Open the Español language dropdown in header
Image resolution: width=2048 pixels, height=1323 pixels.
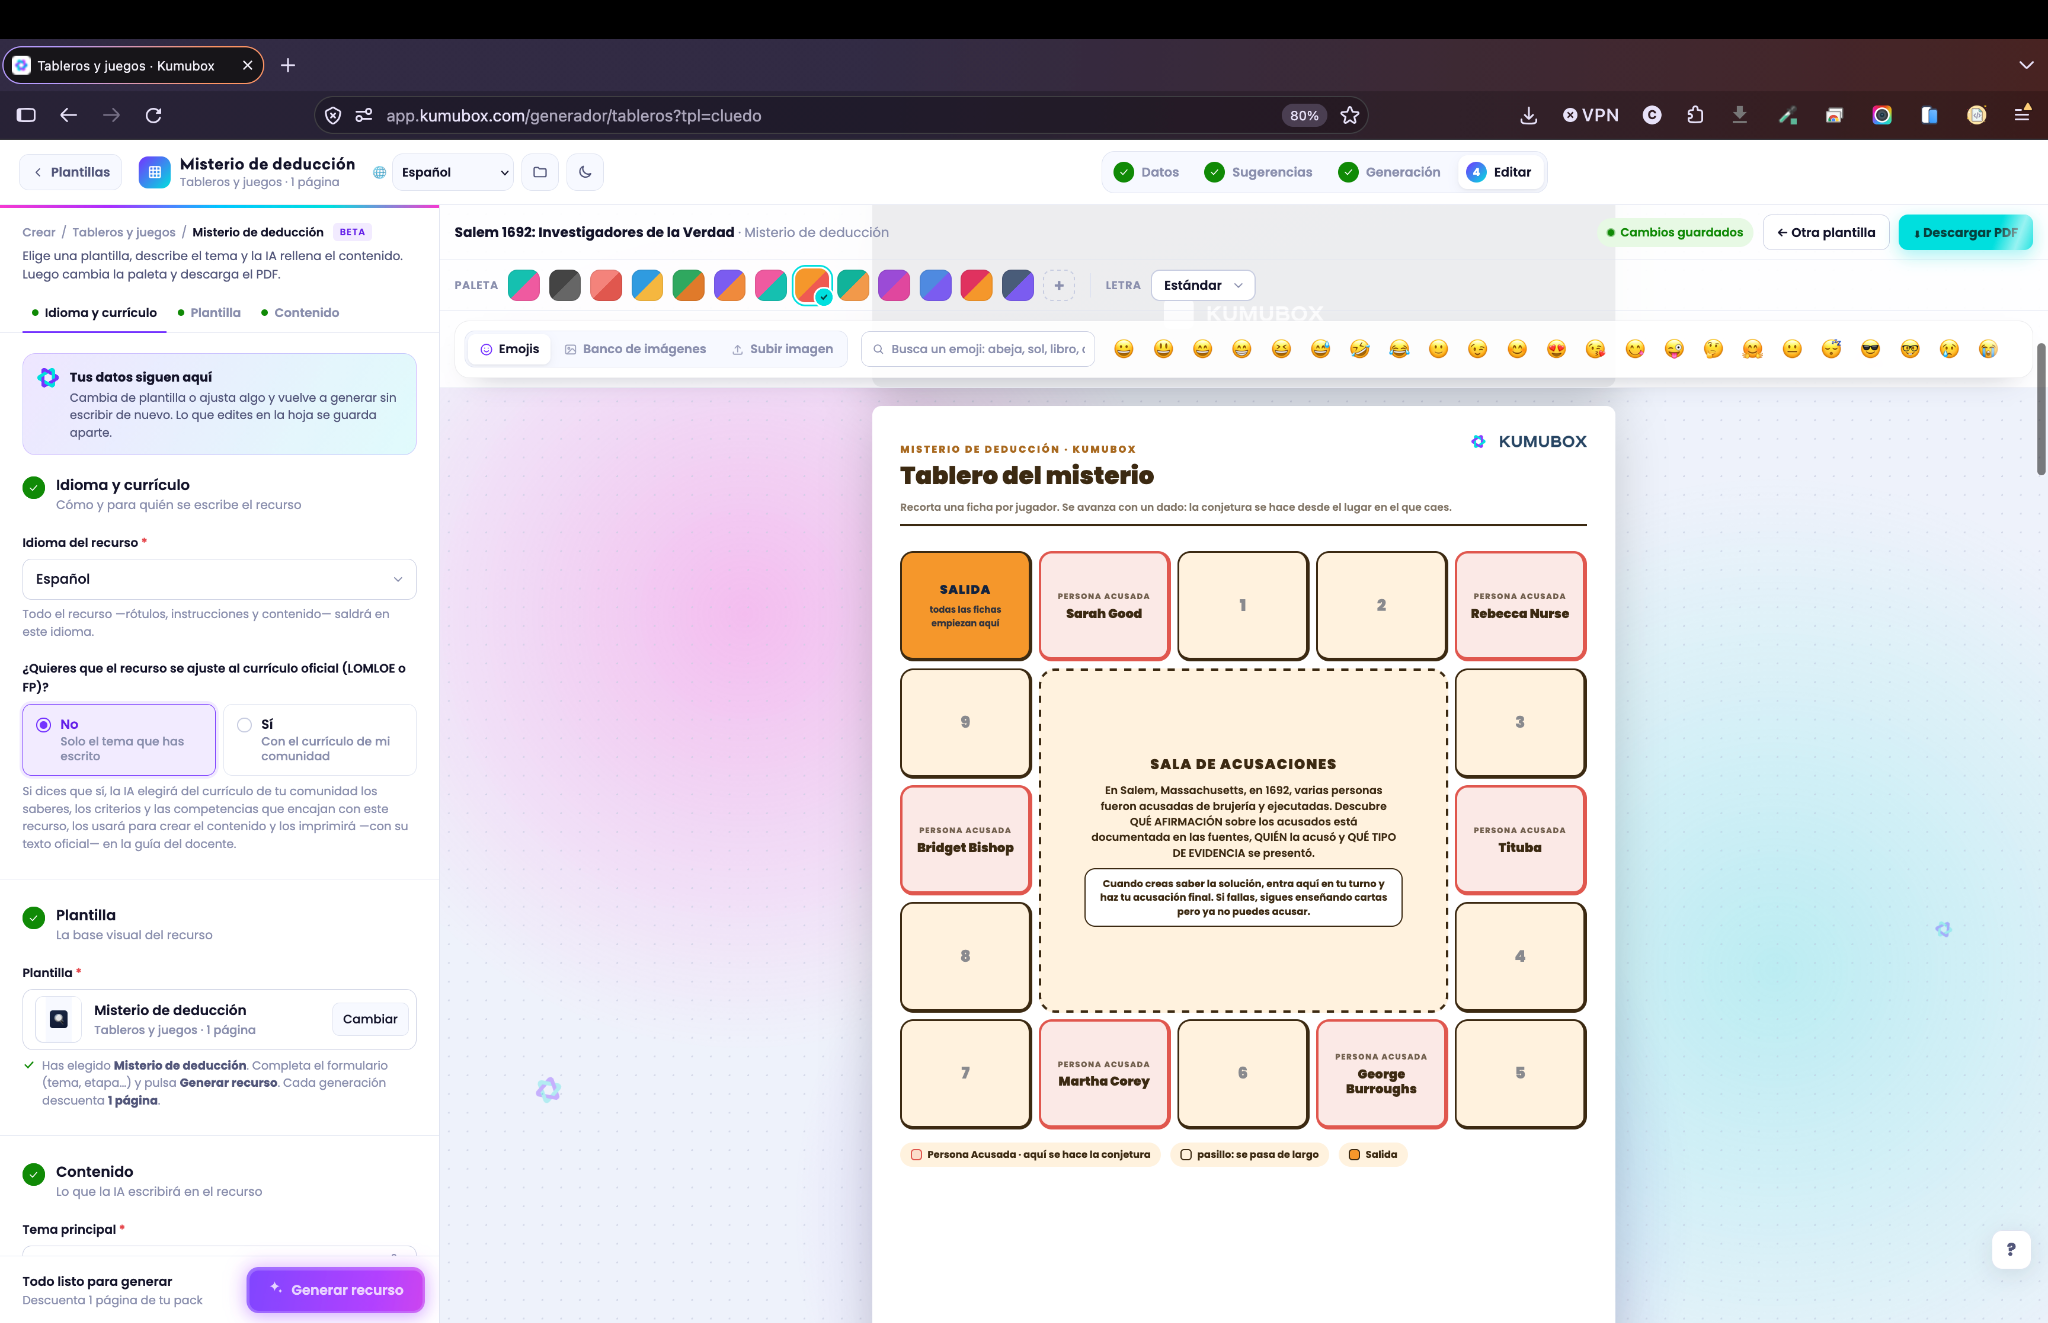[453, 172]
